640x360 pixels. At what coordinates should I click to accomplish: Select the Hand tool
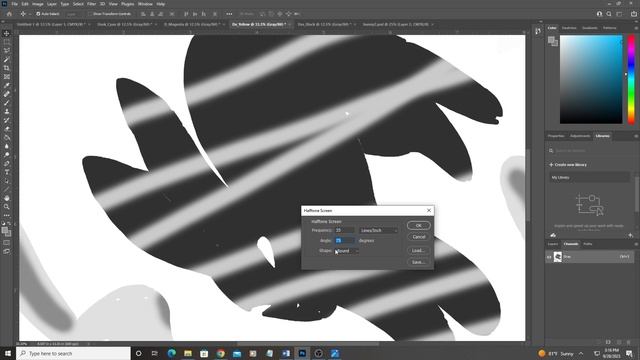[x=7, y=198]
